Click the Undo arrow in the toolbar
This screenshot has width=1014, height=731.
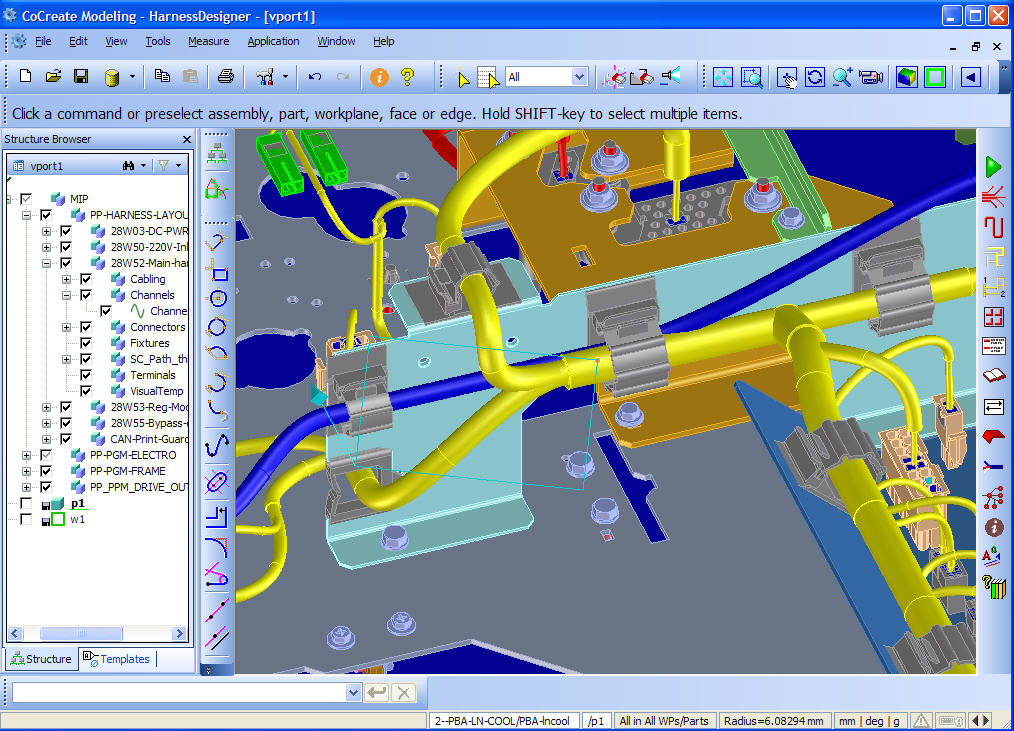(x=315, y=77)
